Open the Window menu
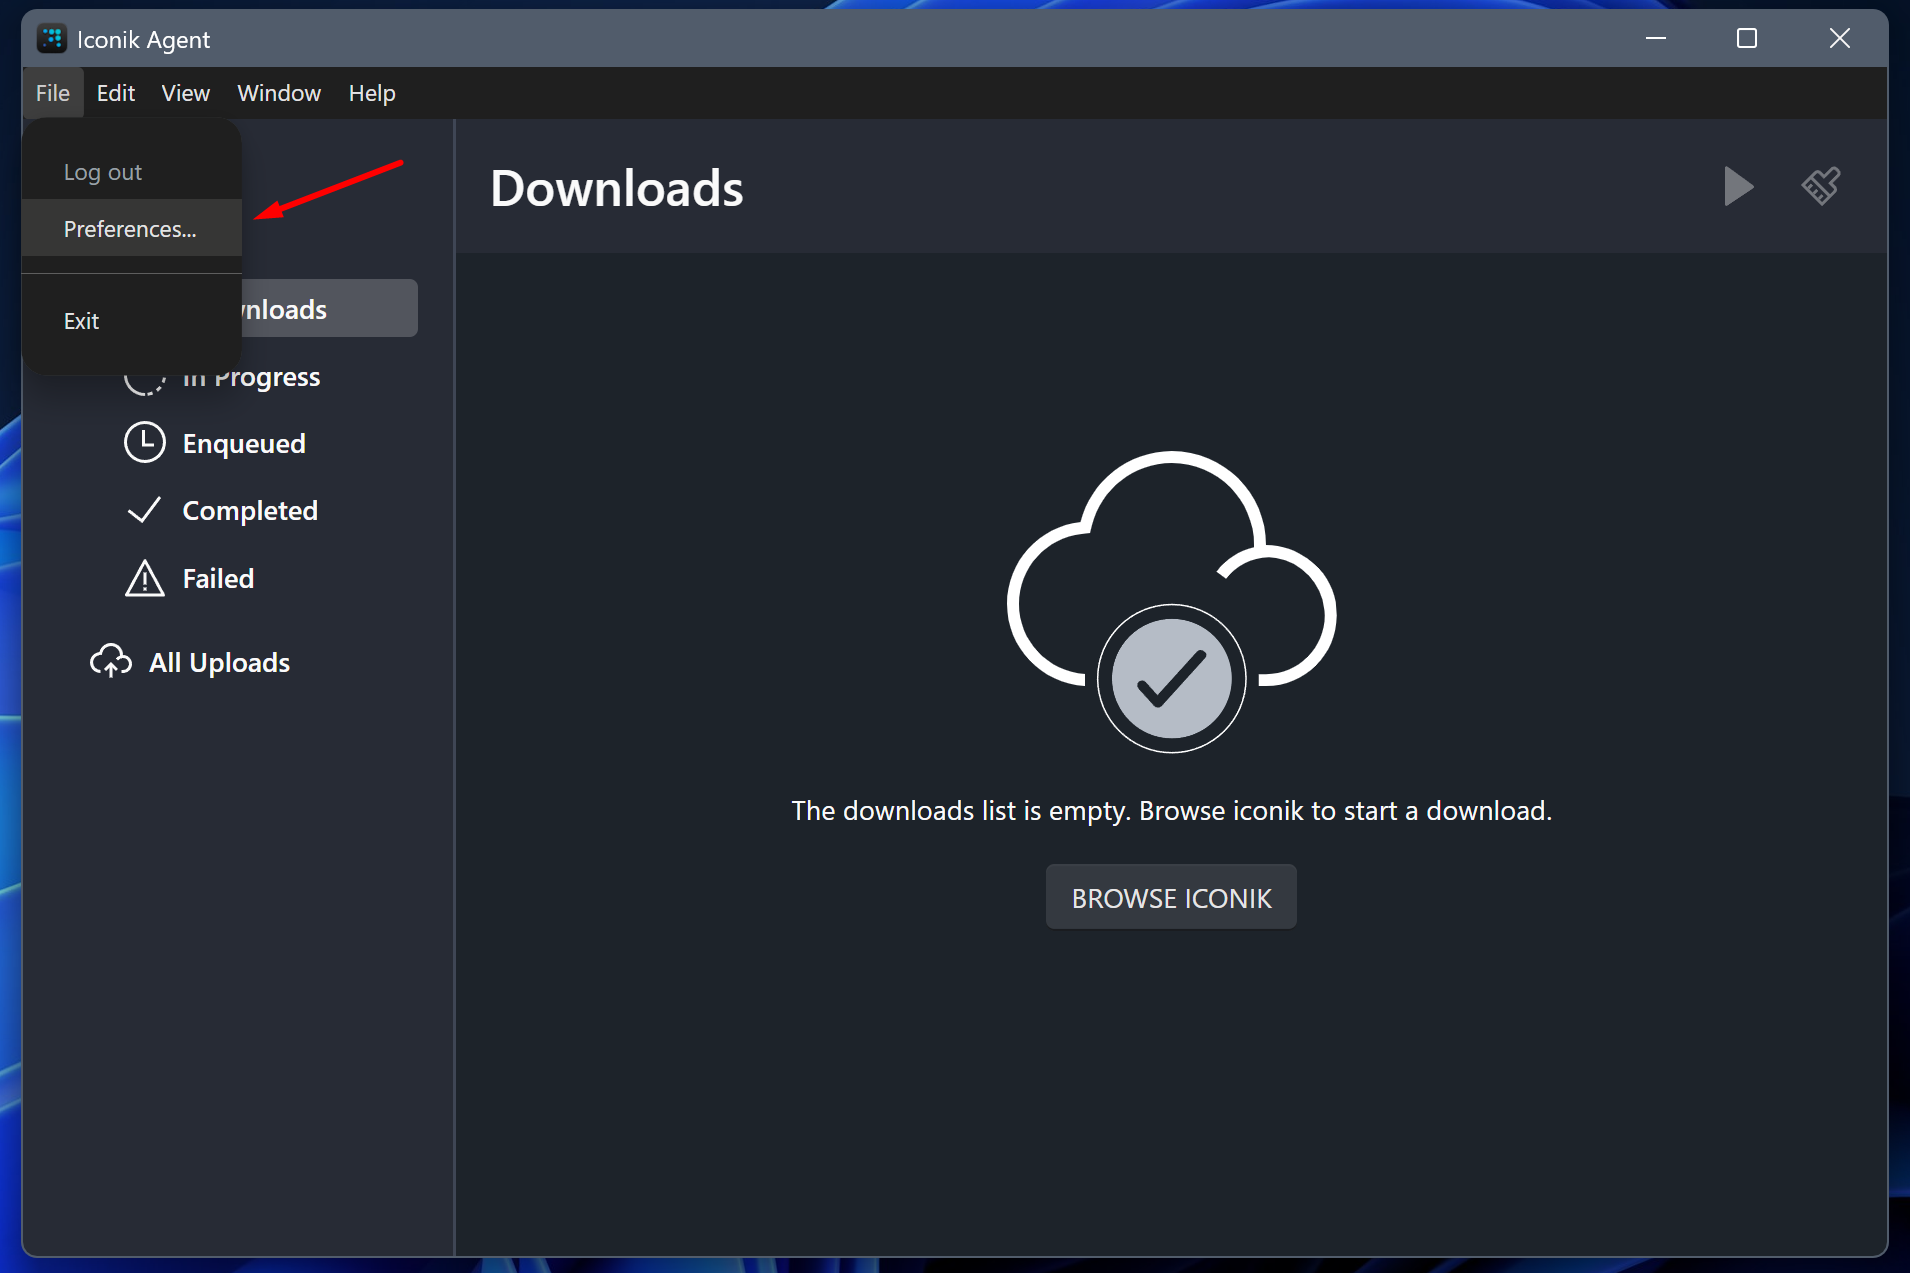Image resolution: width=1910 pixels, height=1273 pixels. [279, 93]
